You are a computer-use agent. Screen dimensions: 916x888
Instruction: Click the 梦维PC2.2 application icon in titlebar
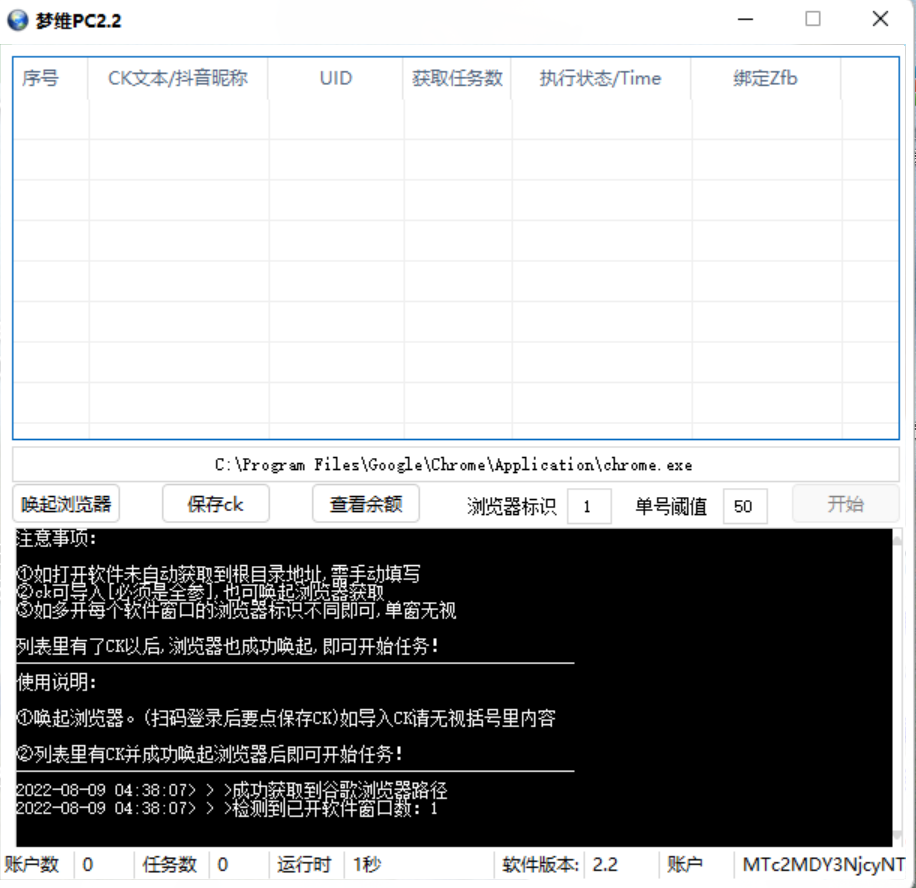click(x=15, y=19)
